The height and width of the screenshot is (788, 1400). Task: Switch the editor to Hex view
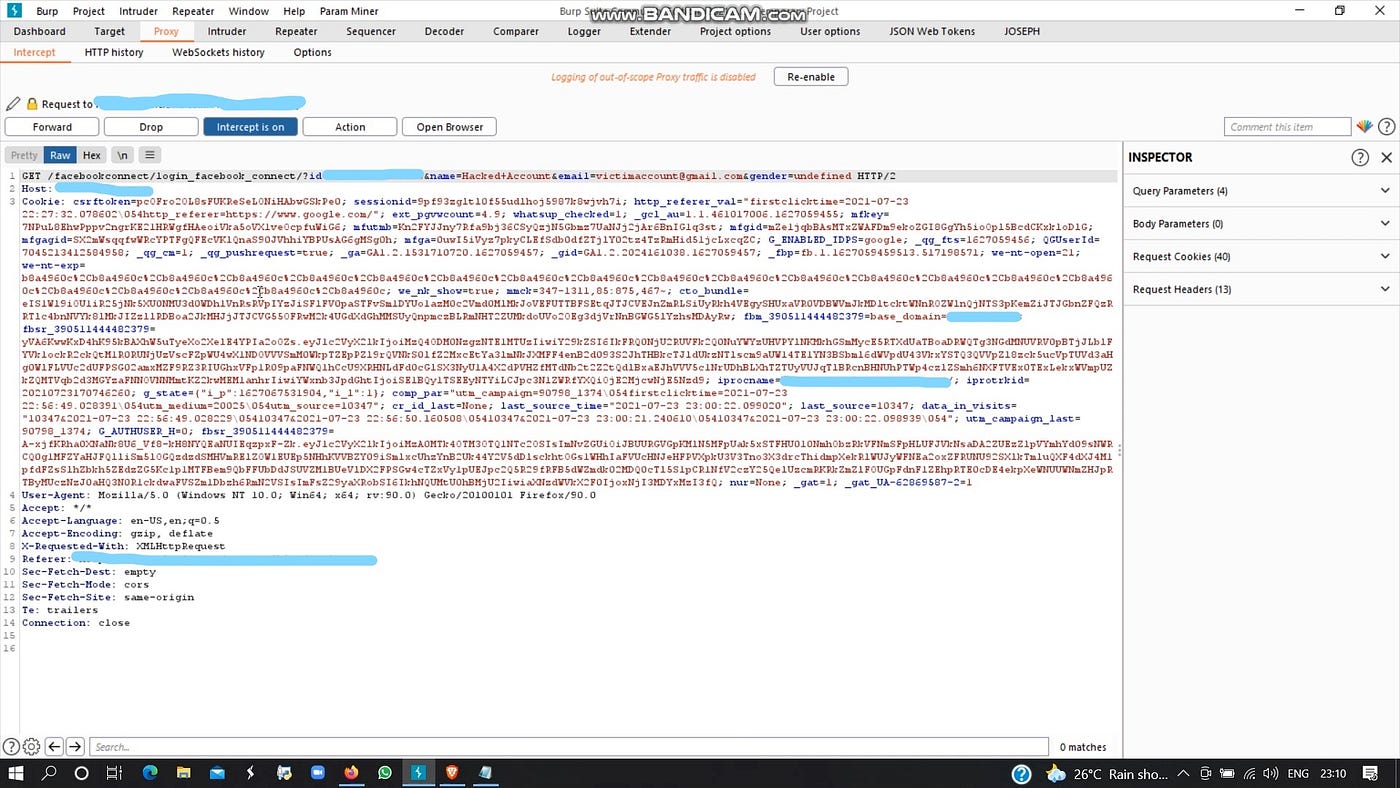click(92, 155)
